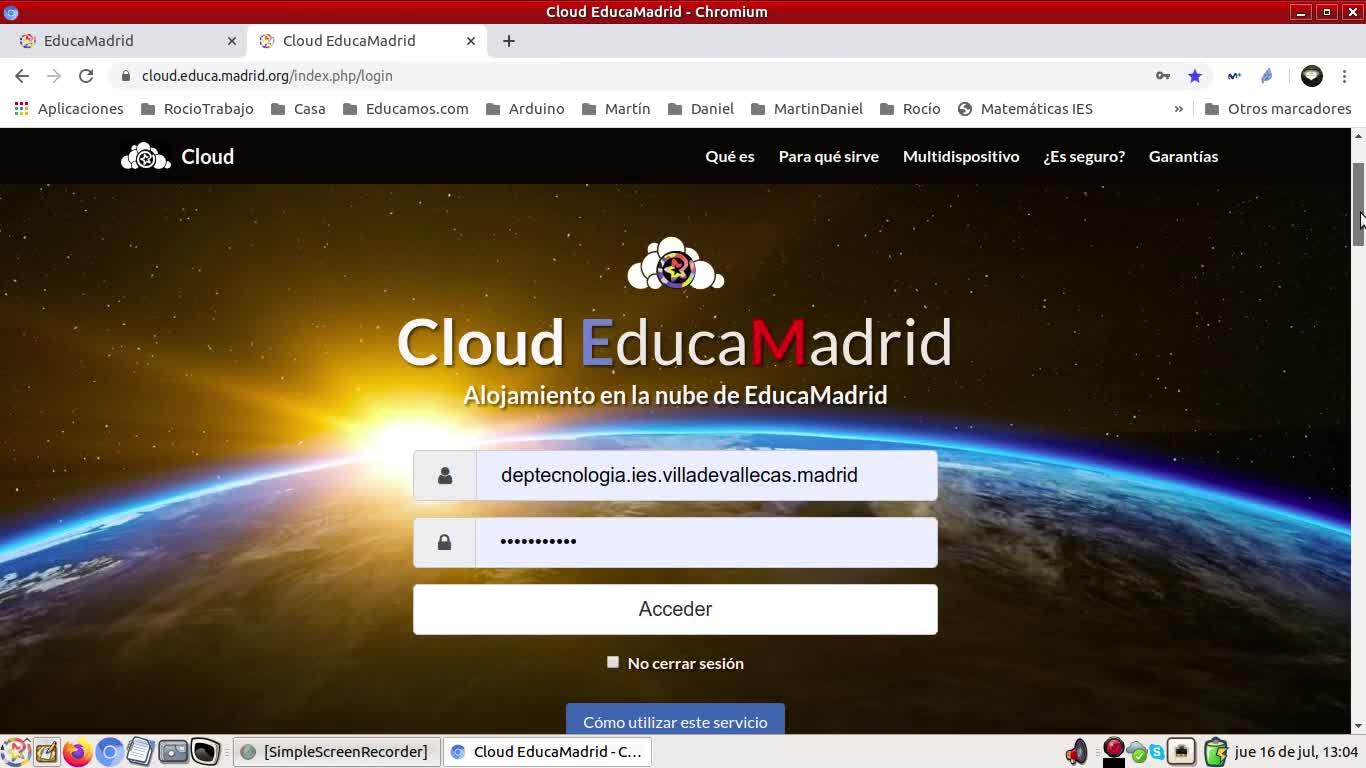Open the Daniel bookmarks folder

(x=700, y=109)
